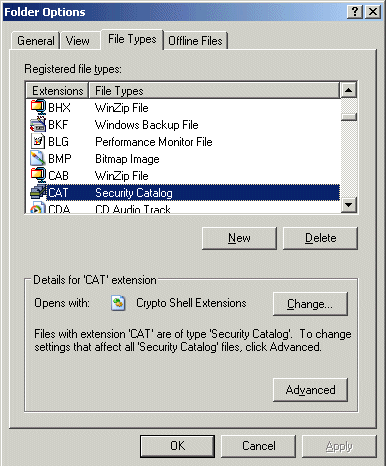Screen dimensions: 386x466
Task: Open the Change... program dialog
Action: click(x=310, y=304)
